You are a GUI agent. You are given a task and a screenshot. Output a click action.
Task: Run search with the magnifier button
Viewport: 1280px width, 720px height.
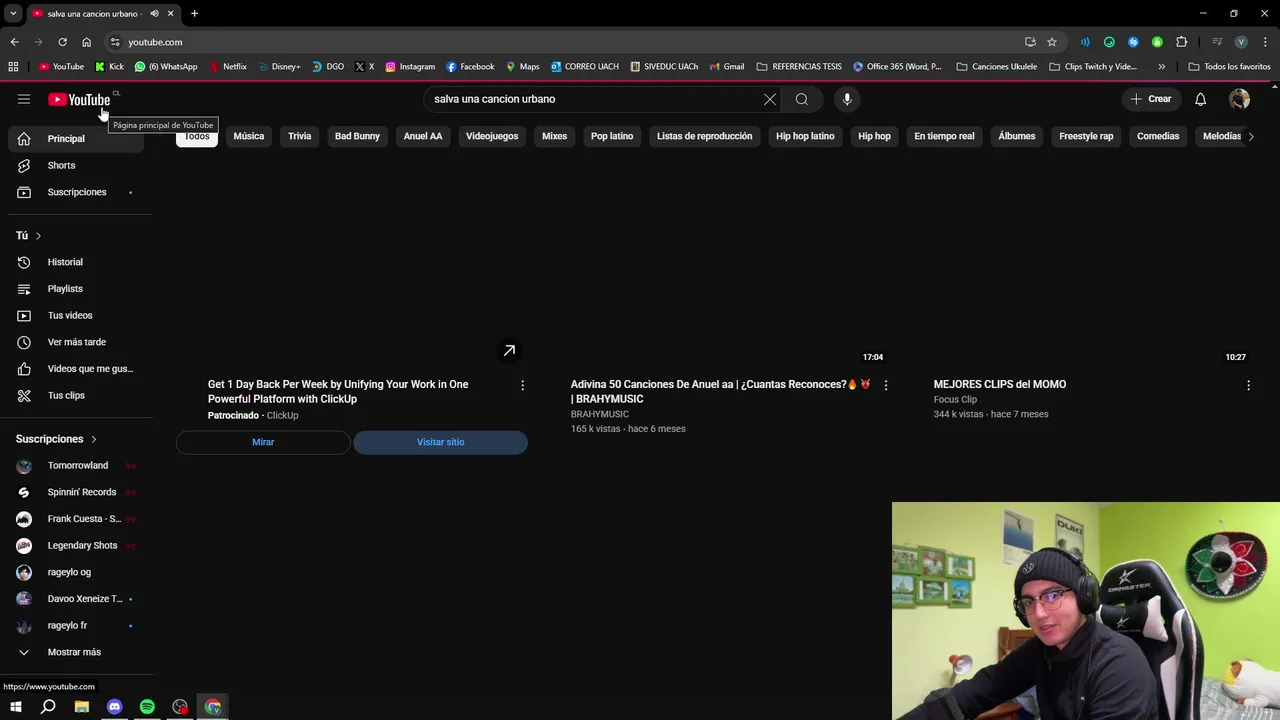(802, 99)
